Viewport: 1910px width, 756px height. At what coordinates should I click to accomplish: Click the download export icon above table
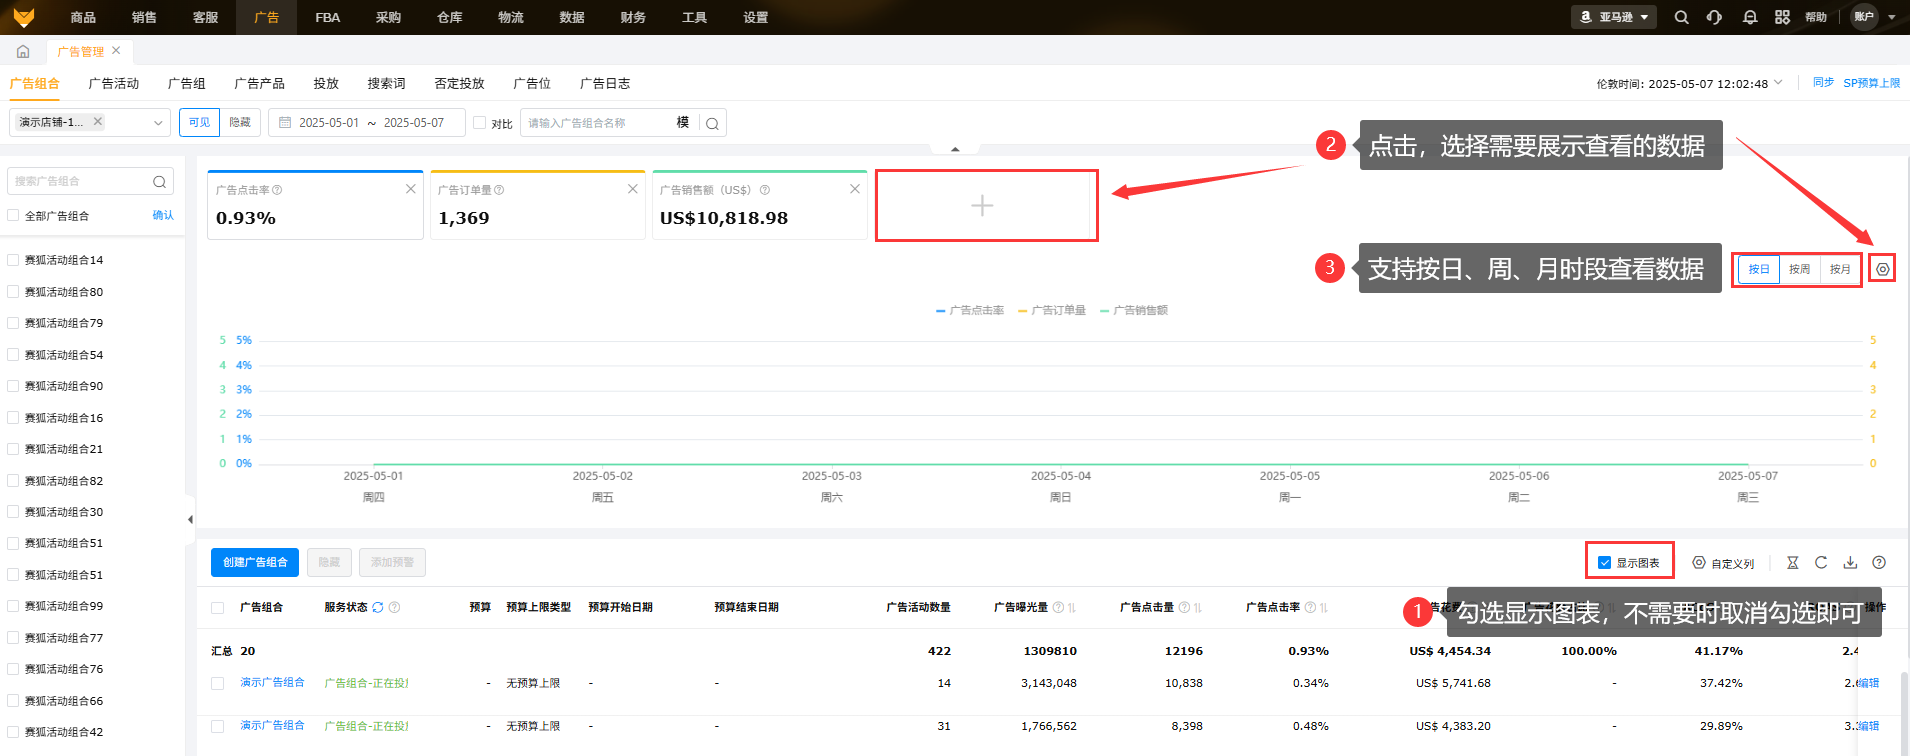coord(1850,563)
